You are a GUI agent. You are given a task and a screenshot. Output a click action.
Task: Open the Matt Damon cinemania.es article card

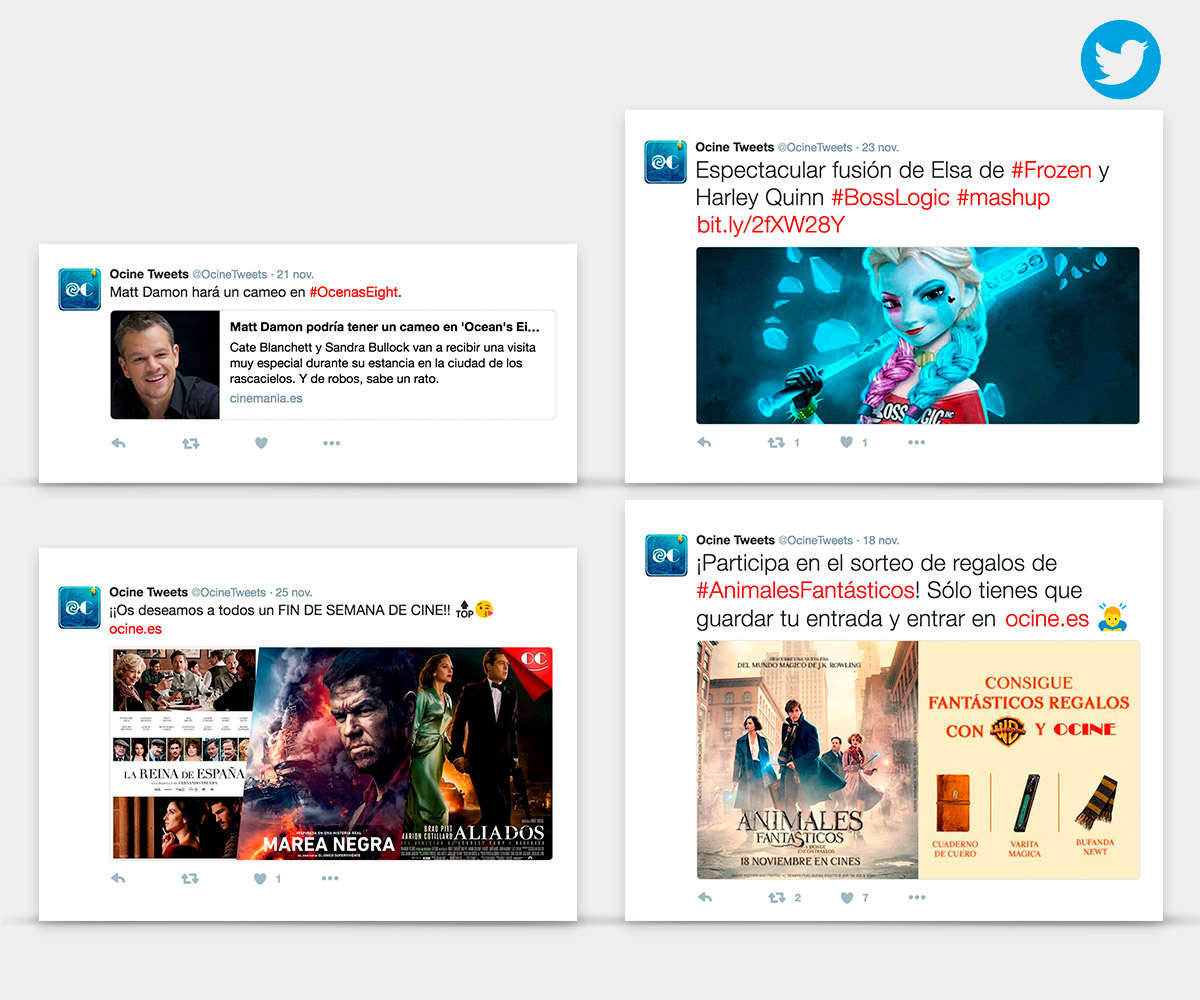(333, 364)
